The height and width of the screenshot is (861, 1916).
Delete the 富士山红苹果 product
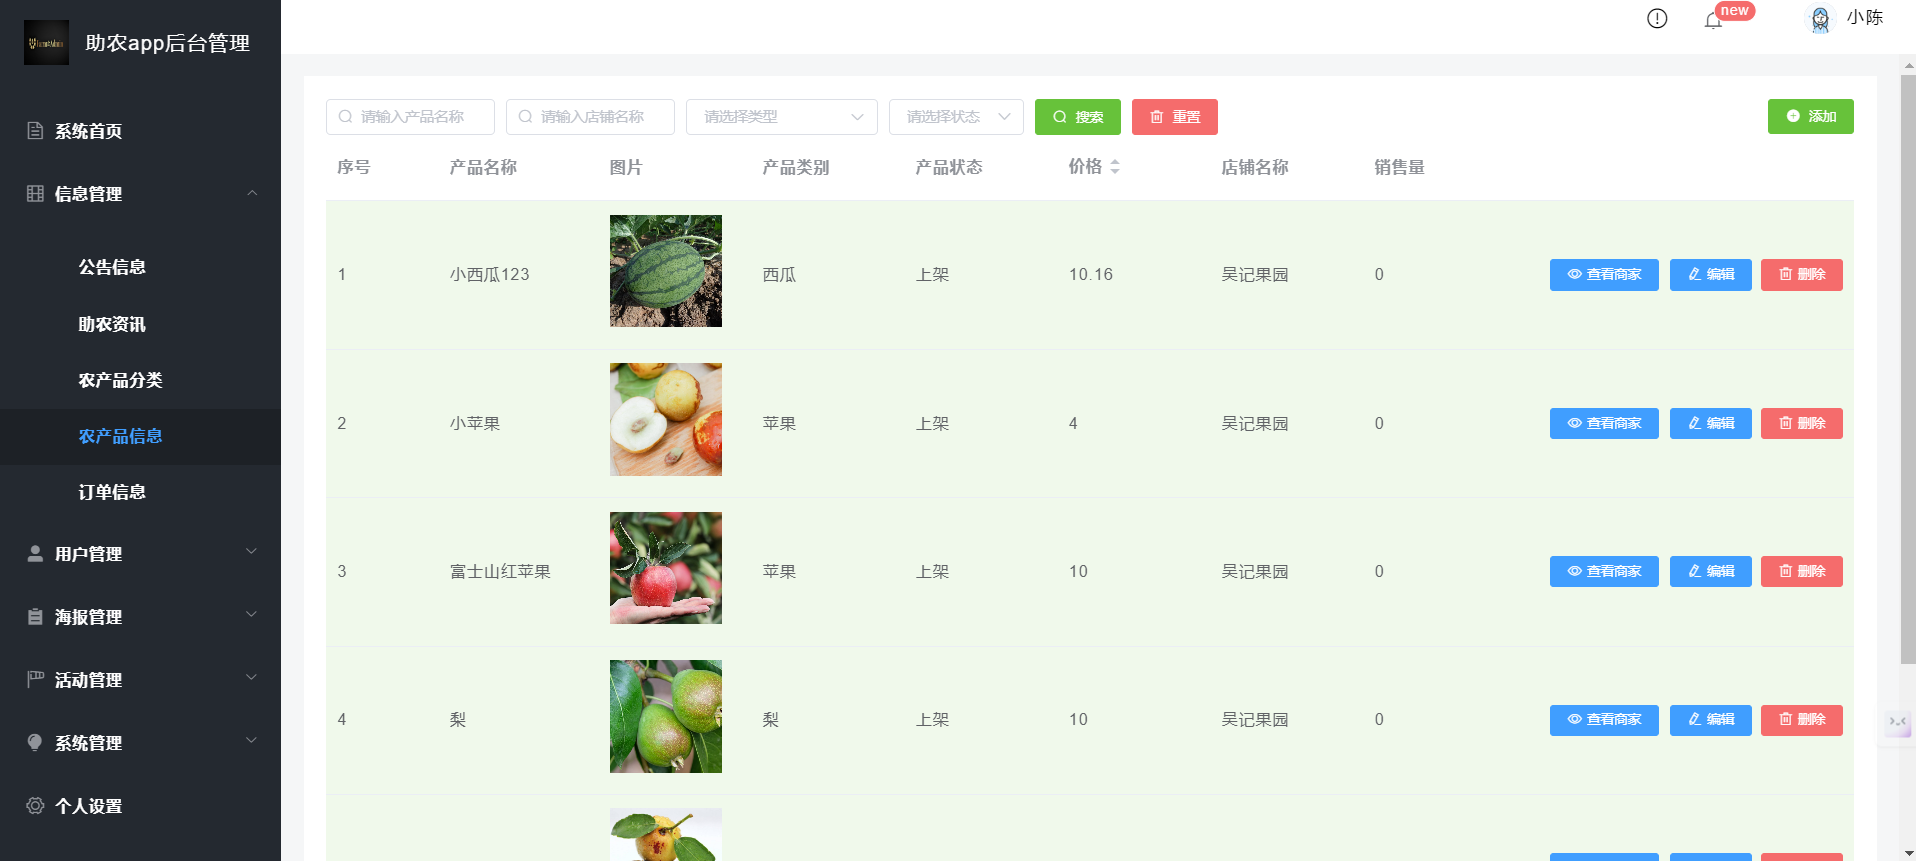(1802, 571)
